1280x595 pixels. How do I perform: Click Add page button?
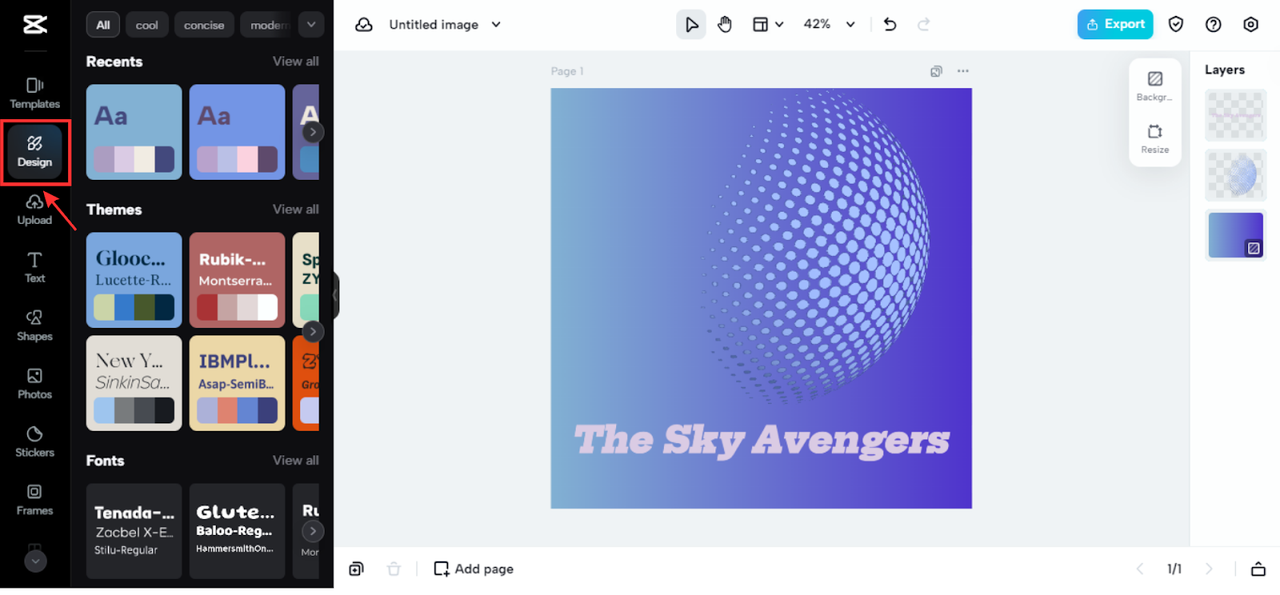(474, 569)
